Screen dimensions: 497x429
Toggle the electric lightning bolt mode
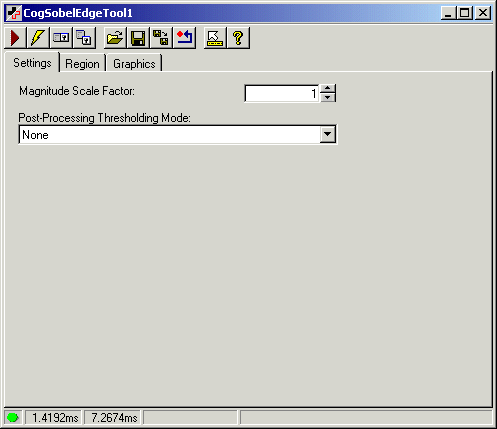point(38,38)
